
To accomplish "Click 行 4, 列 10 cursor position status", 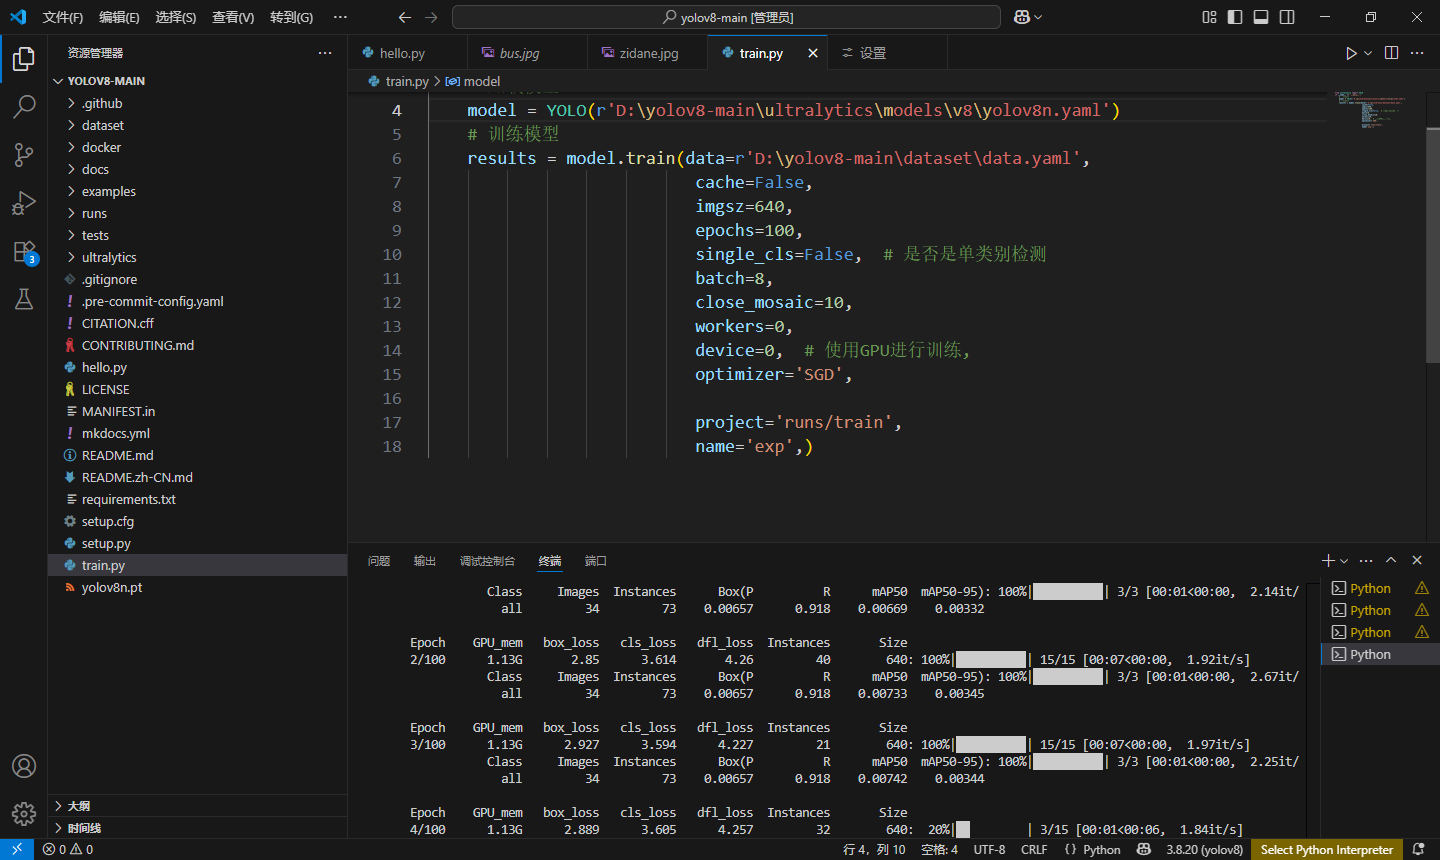I will 874,849.
